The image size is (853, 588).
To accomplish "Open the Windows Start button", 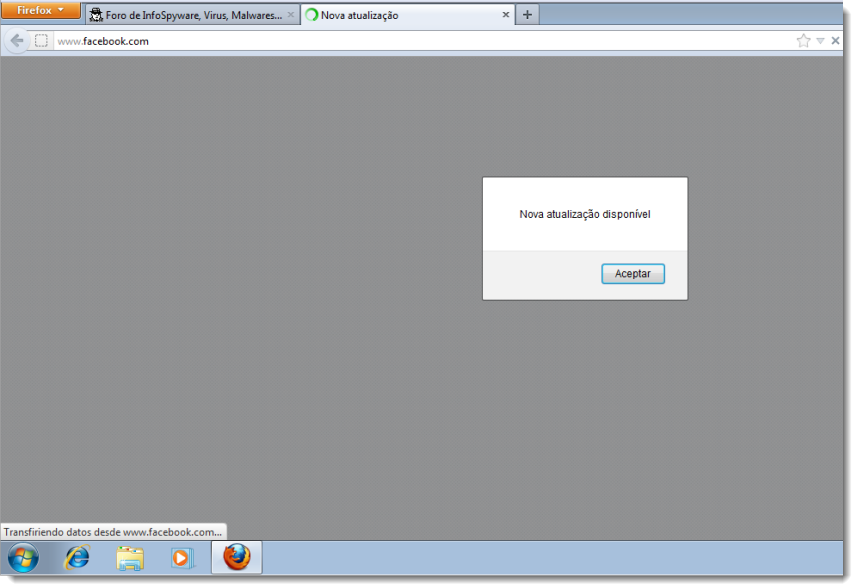I will 23,558.
